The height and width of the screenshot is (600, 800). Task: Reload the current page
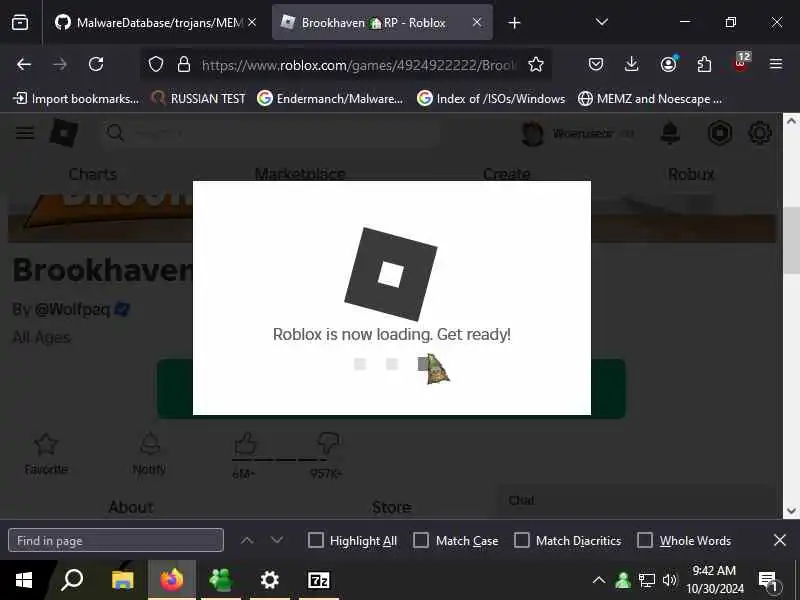pos(96,64)
